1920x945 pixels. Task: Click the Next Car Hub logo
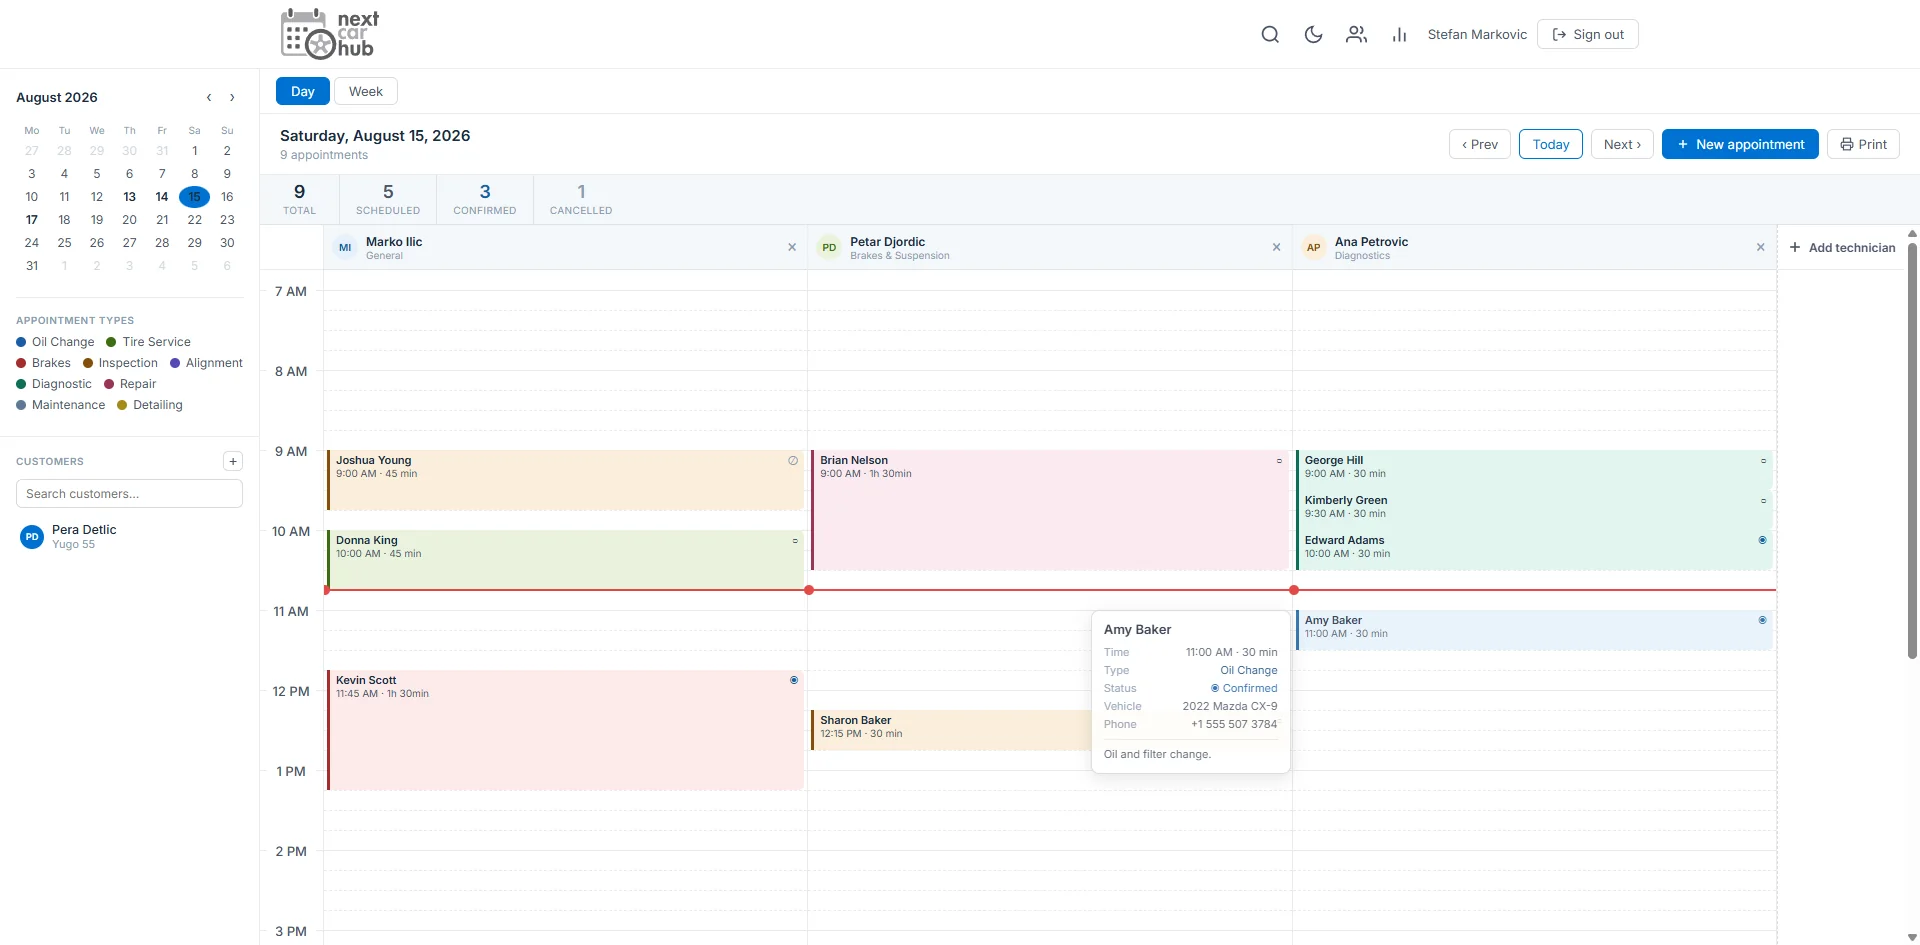(x=330, y=34)
